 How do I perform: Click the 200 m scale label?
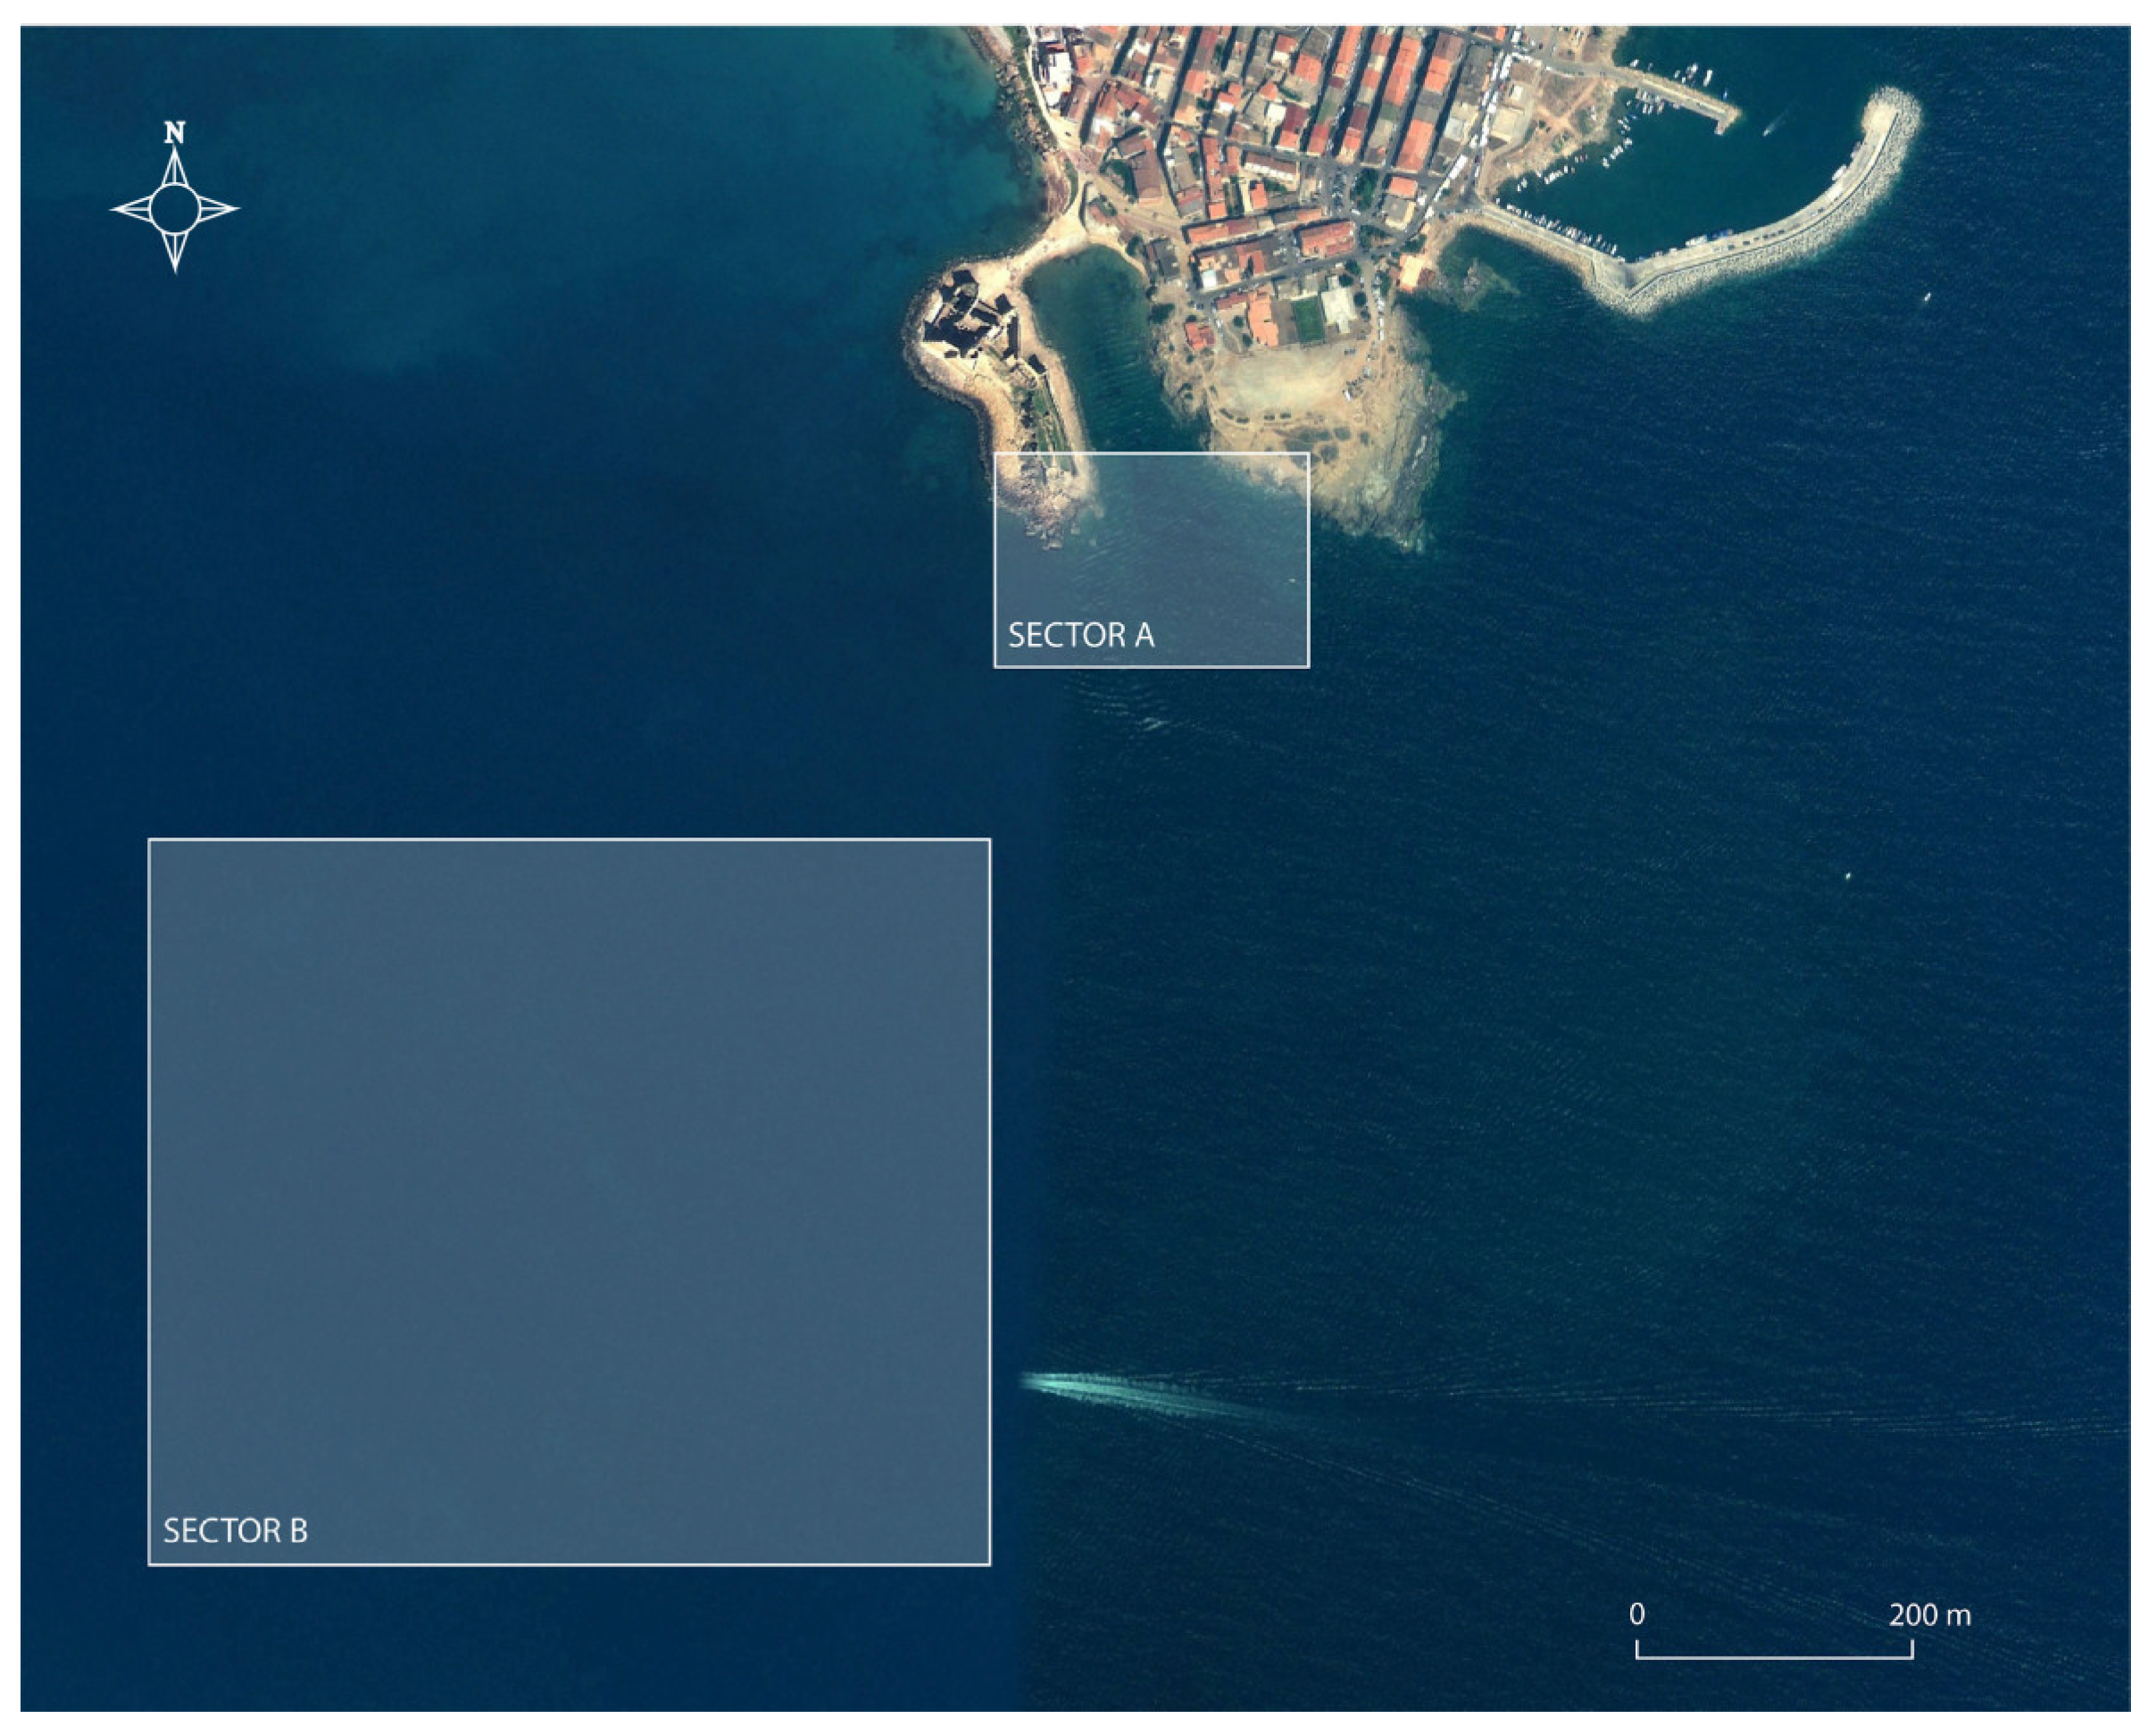tap(1929, 1615)
